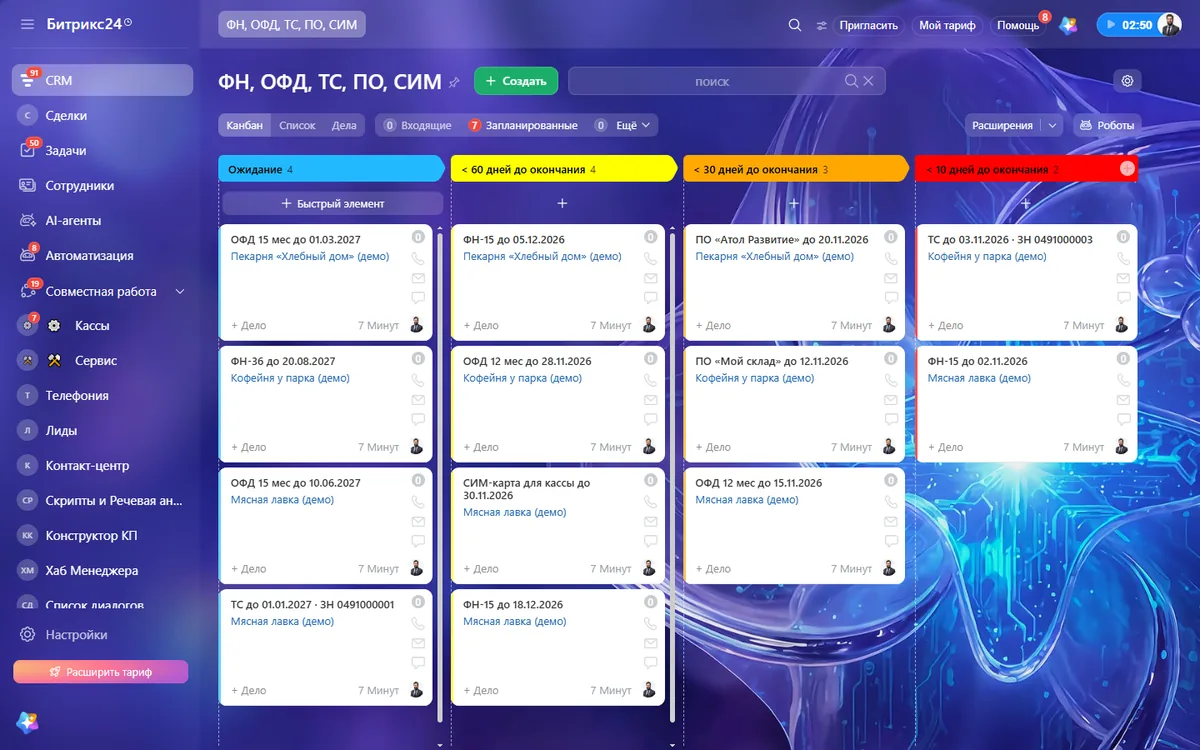Select the ФН, ОФД, ТС, ПО, СИМ top tab
Image resolution: width=1200 pixels, height=750 pixels.
292,24
